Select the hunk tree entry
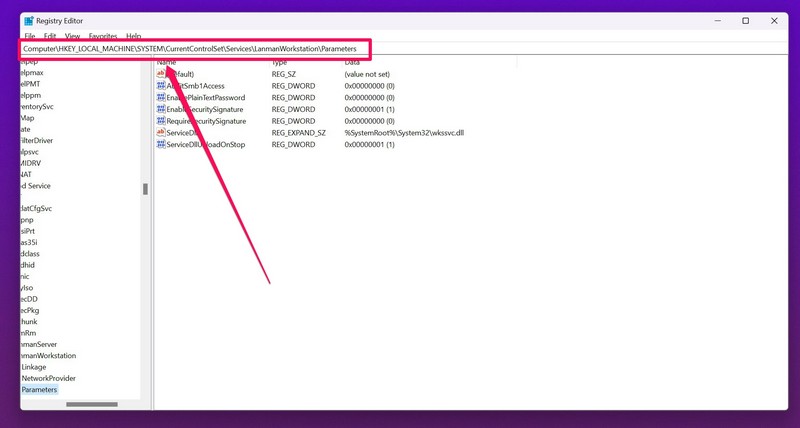 29,322
